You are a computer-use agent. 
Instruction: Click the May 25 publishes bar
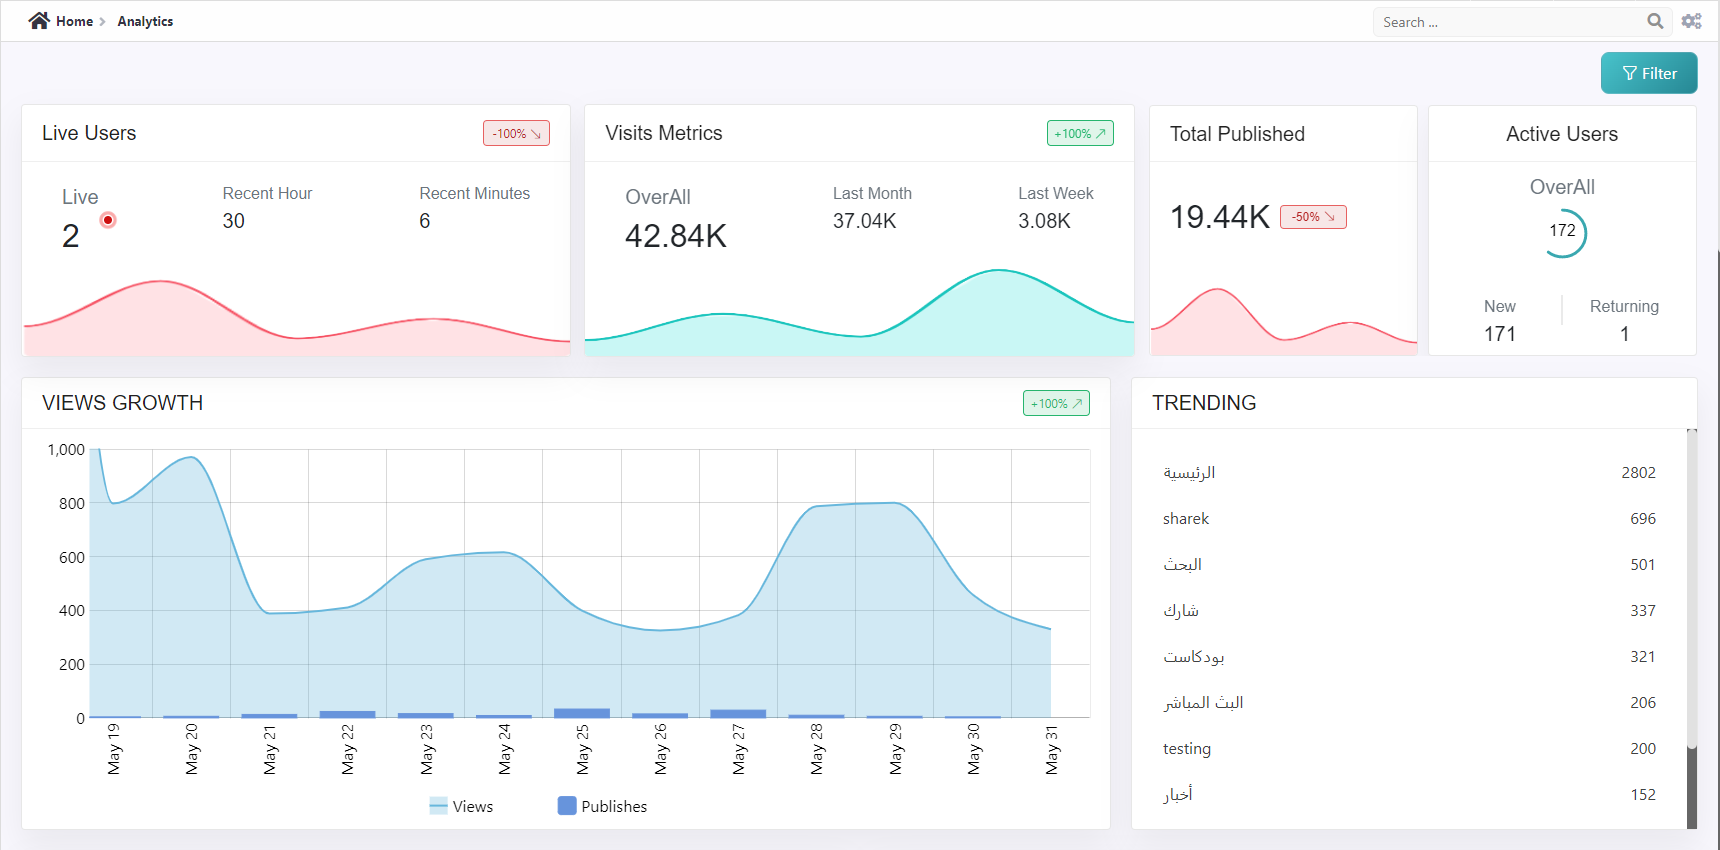click(582, 713)
